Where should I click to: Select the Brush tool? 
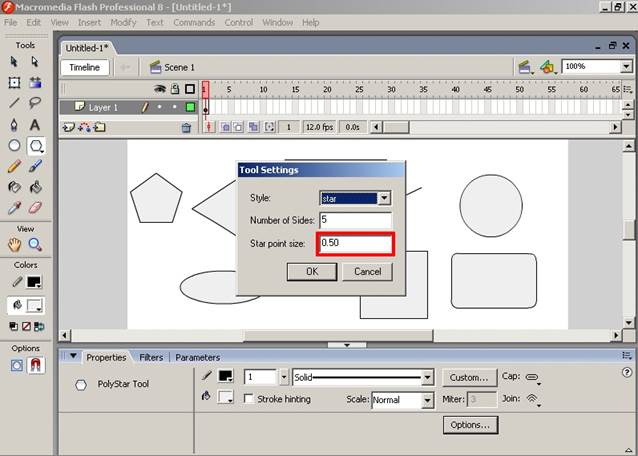(35, 166)
